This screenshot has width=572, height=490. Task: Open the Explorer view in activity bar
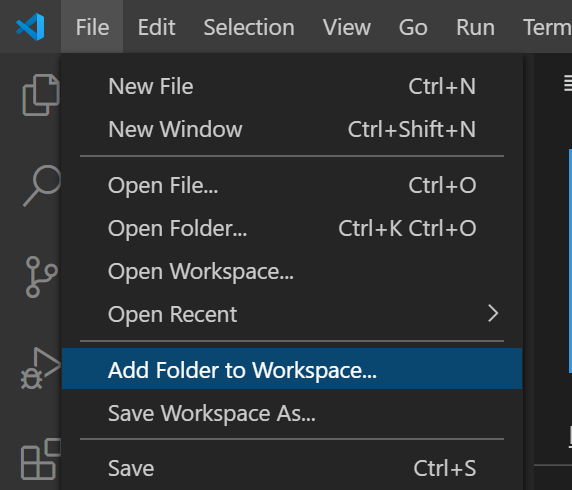(x=41, y=95)
